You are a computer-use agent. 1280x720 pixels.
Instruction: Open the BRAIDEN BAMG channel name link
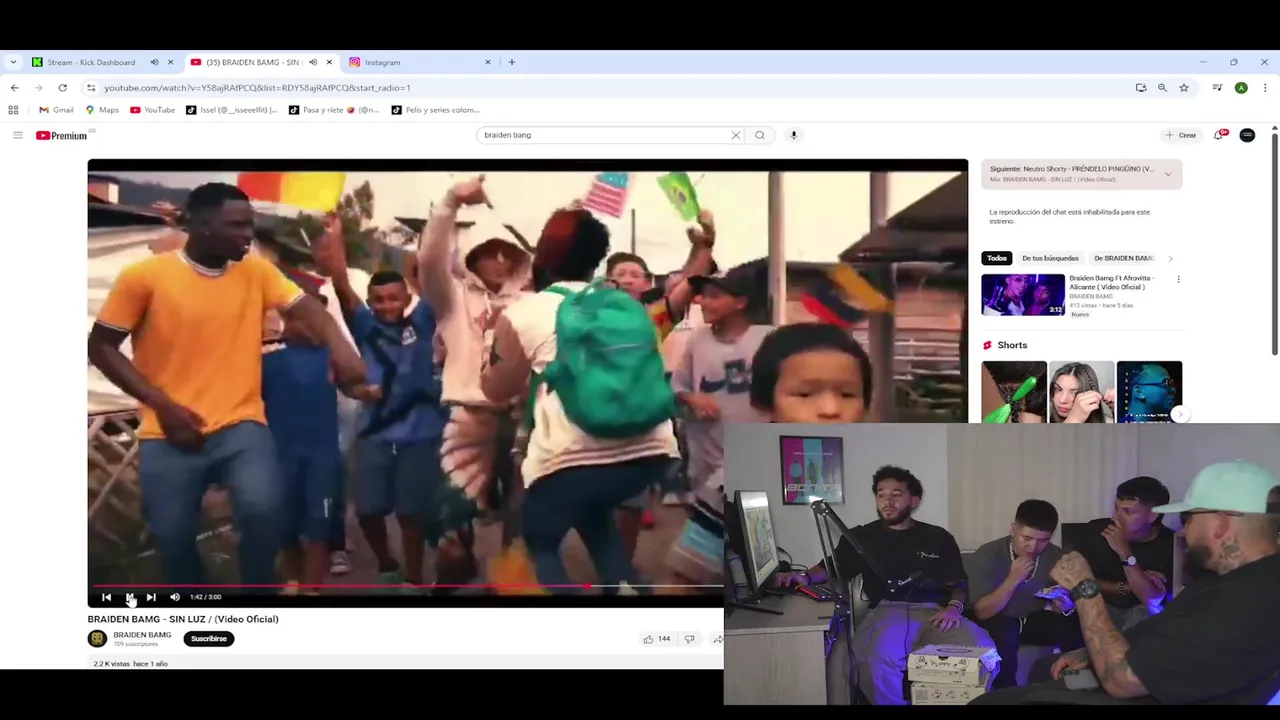[142, 635]
